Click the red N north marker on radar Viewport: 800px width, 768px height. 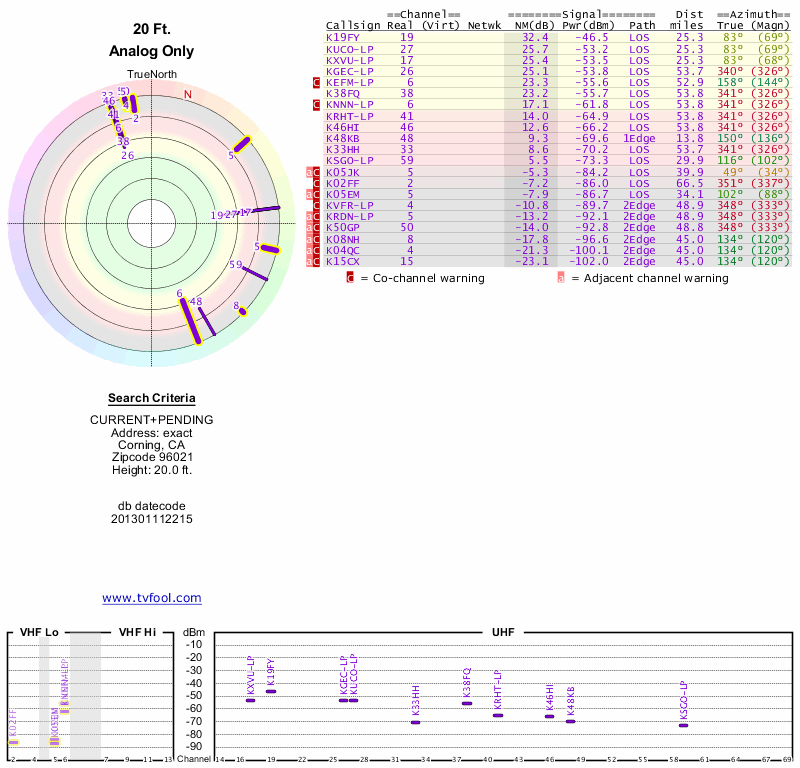click(x=187, y=95)
